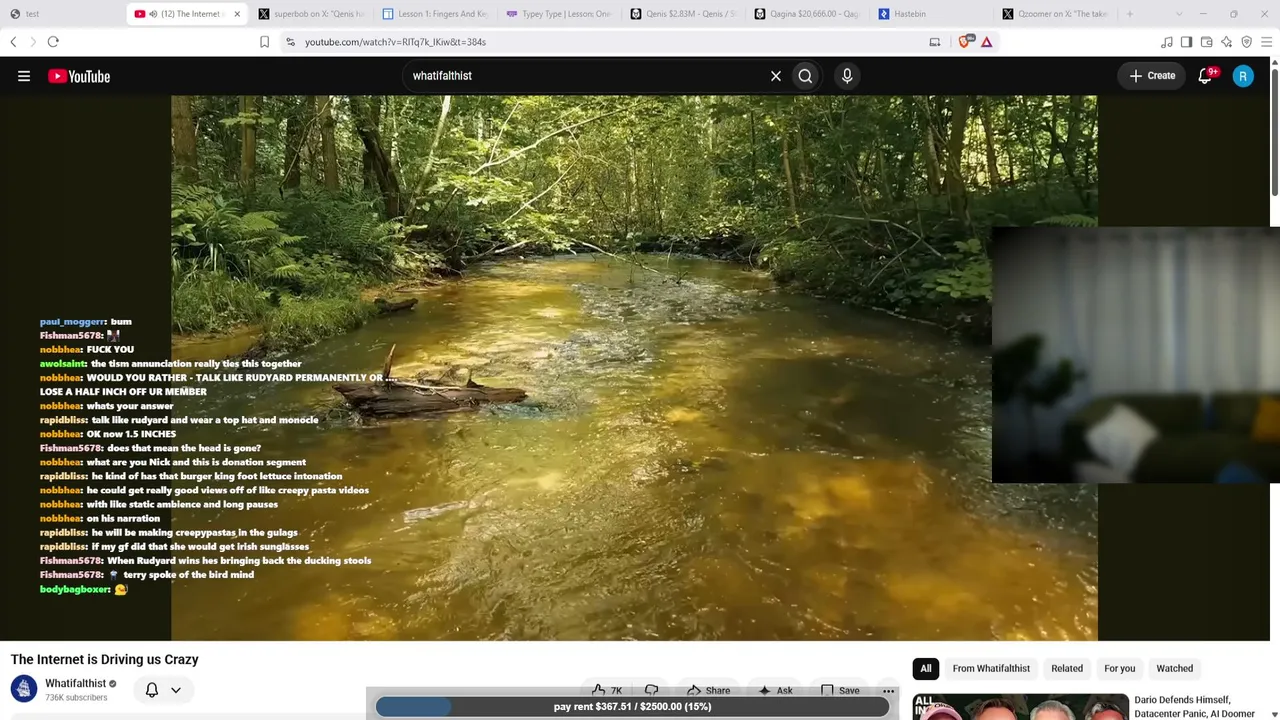Open the Whatifalthist channel name link
Viewport: 1280px width, 720px height.
point(75,684)
